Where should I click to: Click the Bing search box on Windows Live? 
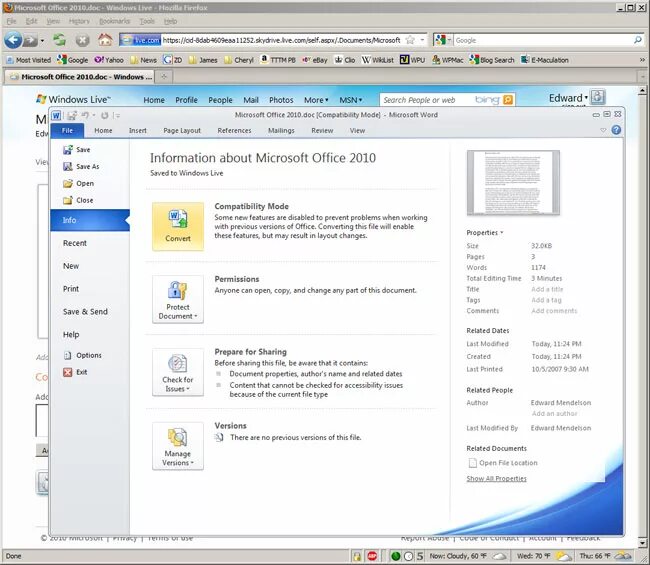(427, 100)
